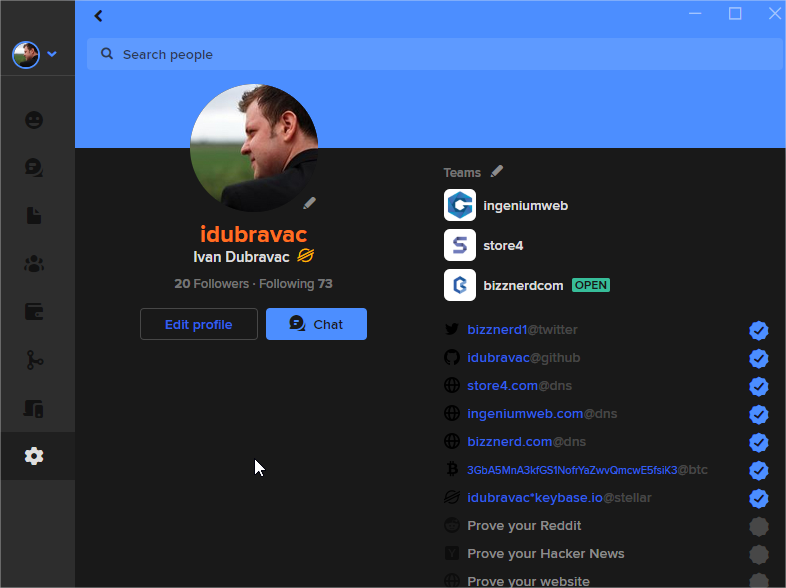
Task: Open the People tab in the sidebar
Action: point(34,120)
